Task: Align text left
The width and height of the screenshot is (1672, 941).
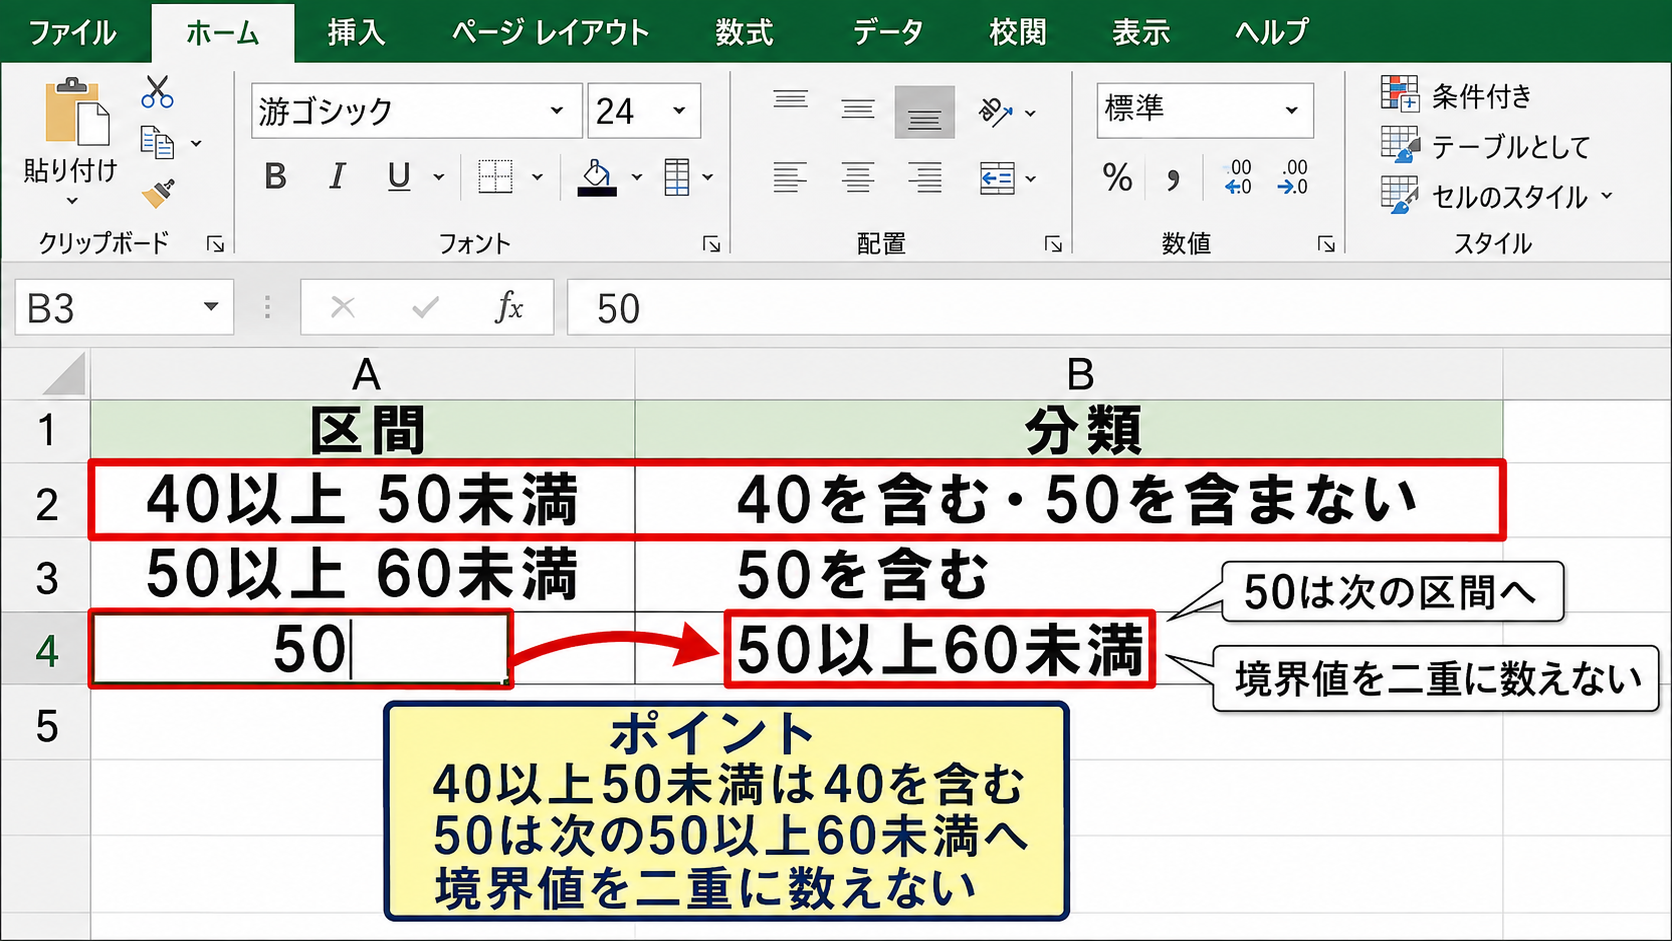Action: [x=790, y=178]
